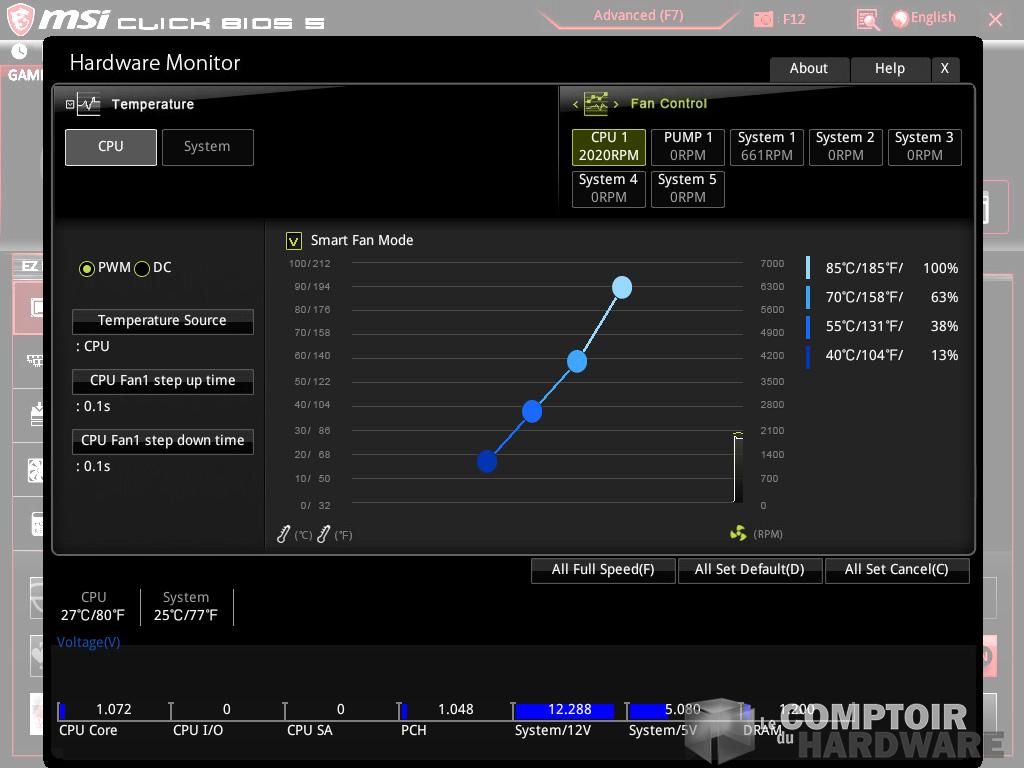The image size is (1024, 768).
Task: Select the PWM radio button
Action: [86, 268]
